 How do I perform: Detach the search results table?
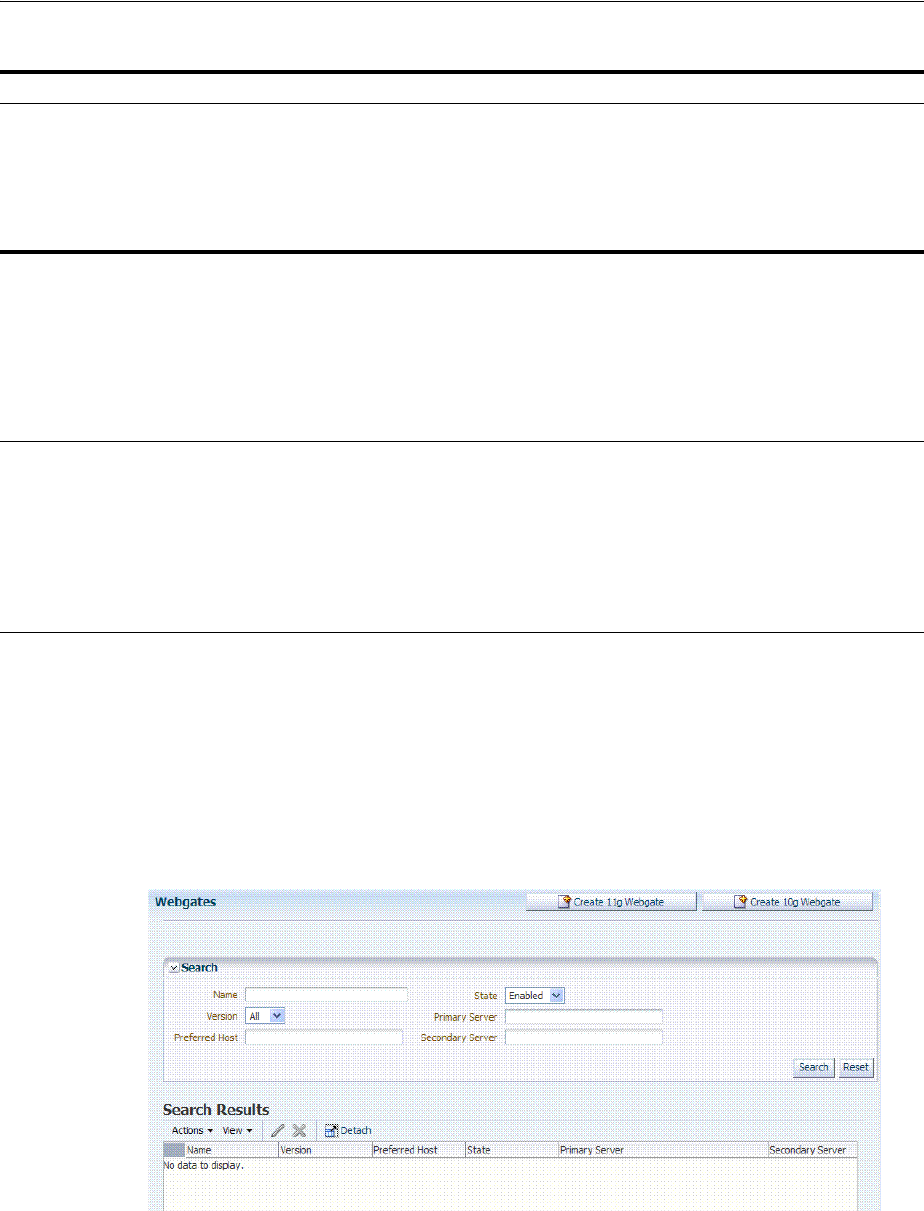click(348, 1130)
